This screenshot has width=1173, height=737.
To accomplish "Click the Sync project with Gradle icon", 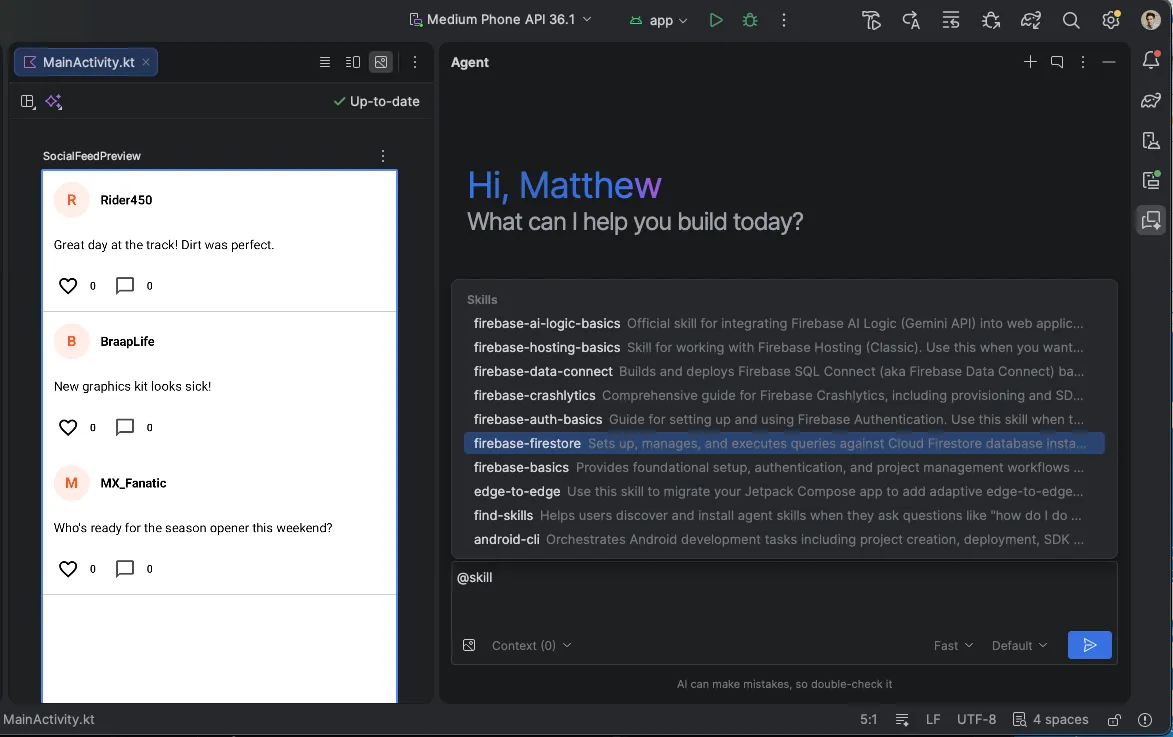I will pos(1031,20).
